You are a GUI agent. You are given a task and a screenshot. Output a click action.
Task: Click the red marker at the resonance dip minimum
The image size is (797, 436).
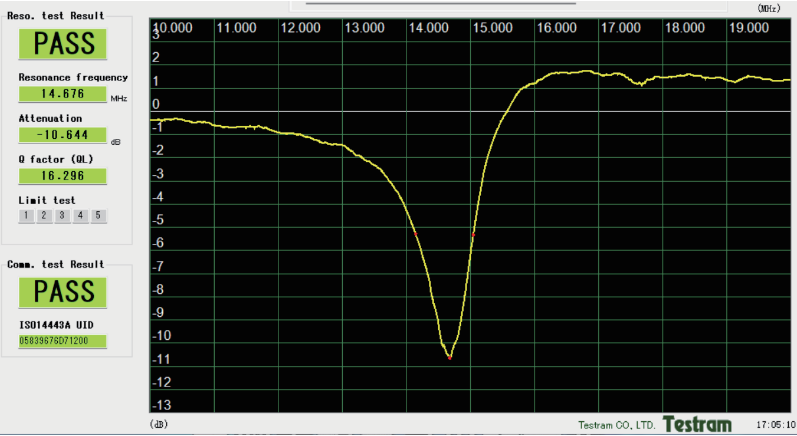pos(449,356)
